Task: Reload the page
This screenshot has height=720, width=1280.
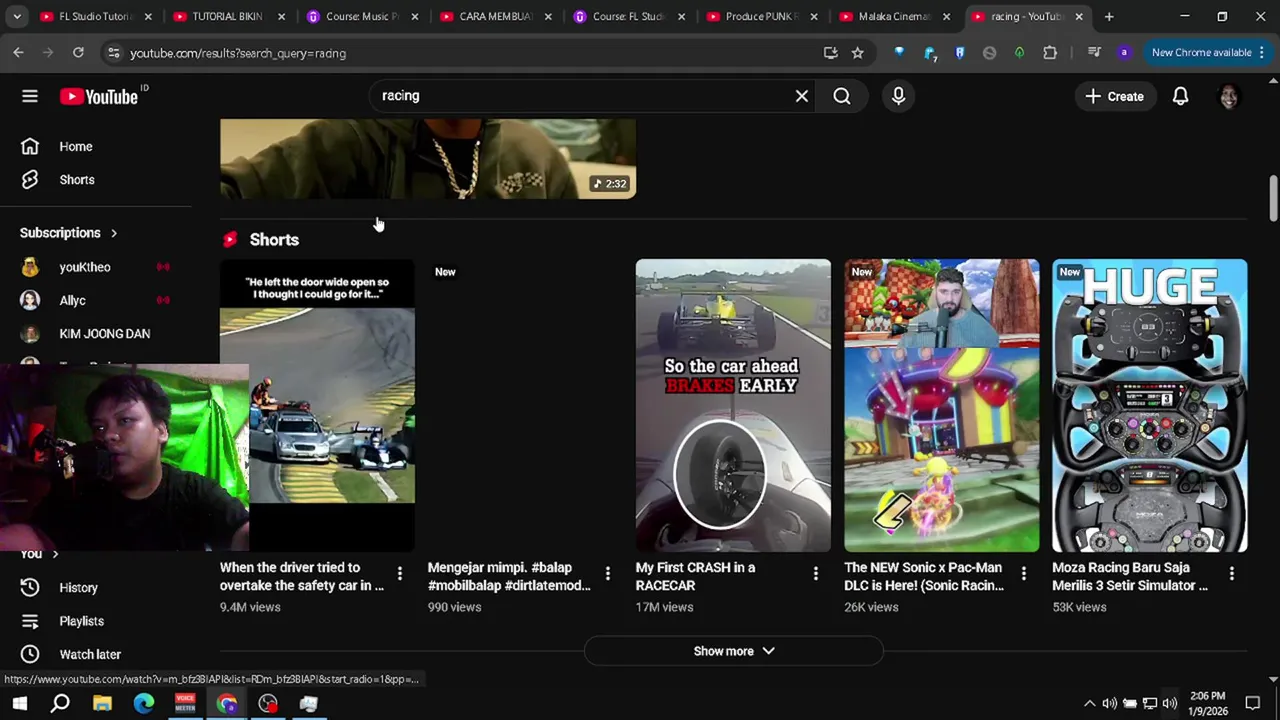Action: (x=78, y=52)
